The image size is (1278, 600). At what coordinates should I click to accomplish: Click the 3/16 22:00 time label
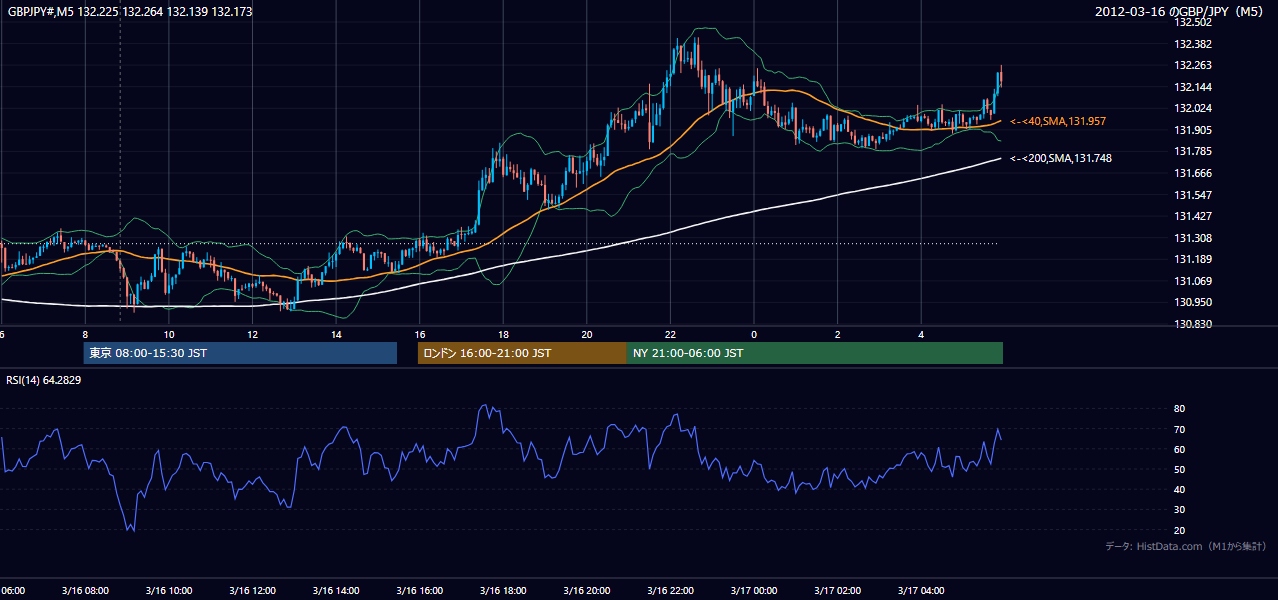[670, 591]
